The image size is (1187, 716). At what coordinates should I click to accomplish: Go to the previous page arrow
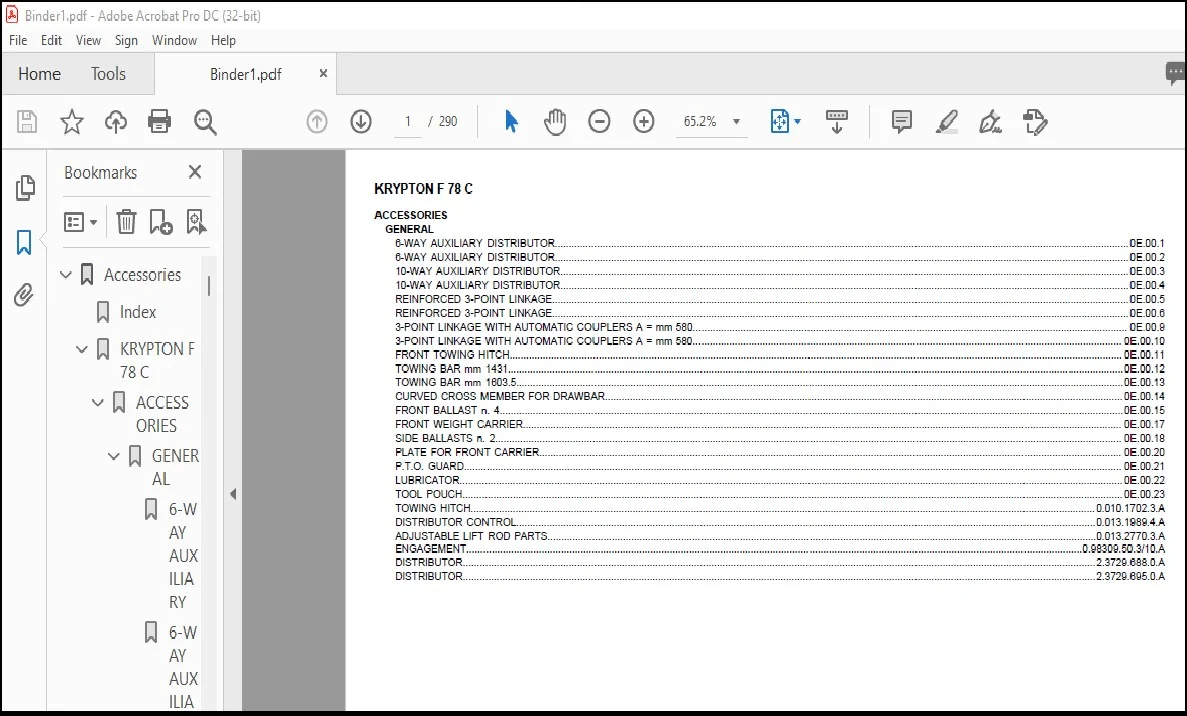coord(317,121)
